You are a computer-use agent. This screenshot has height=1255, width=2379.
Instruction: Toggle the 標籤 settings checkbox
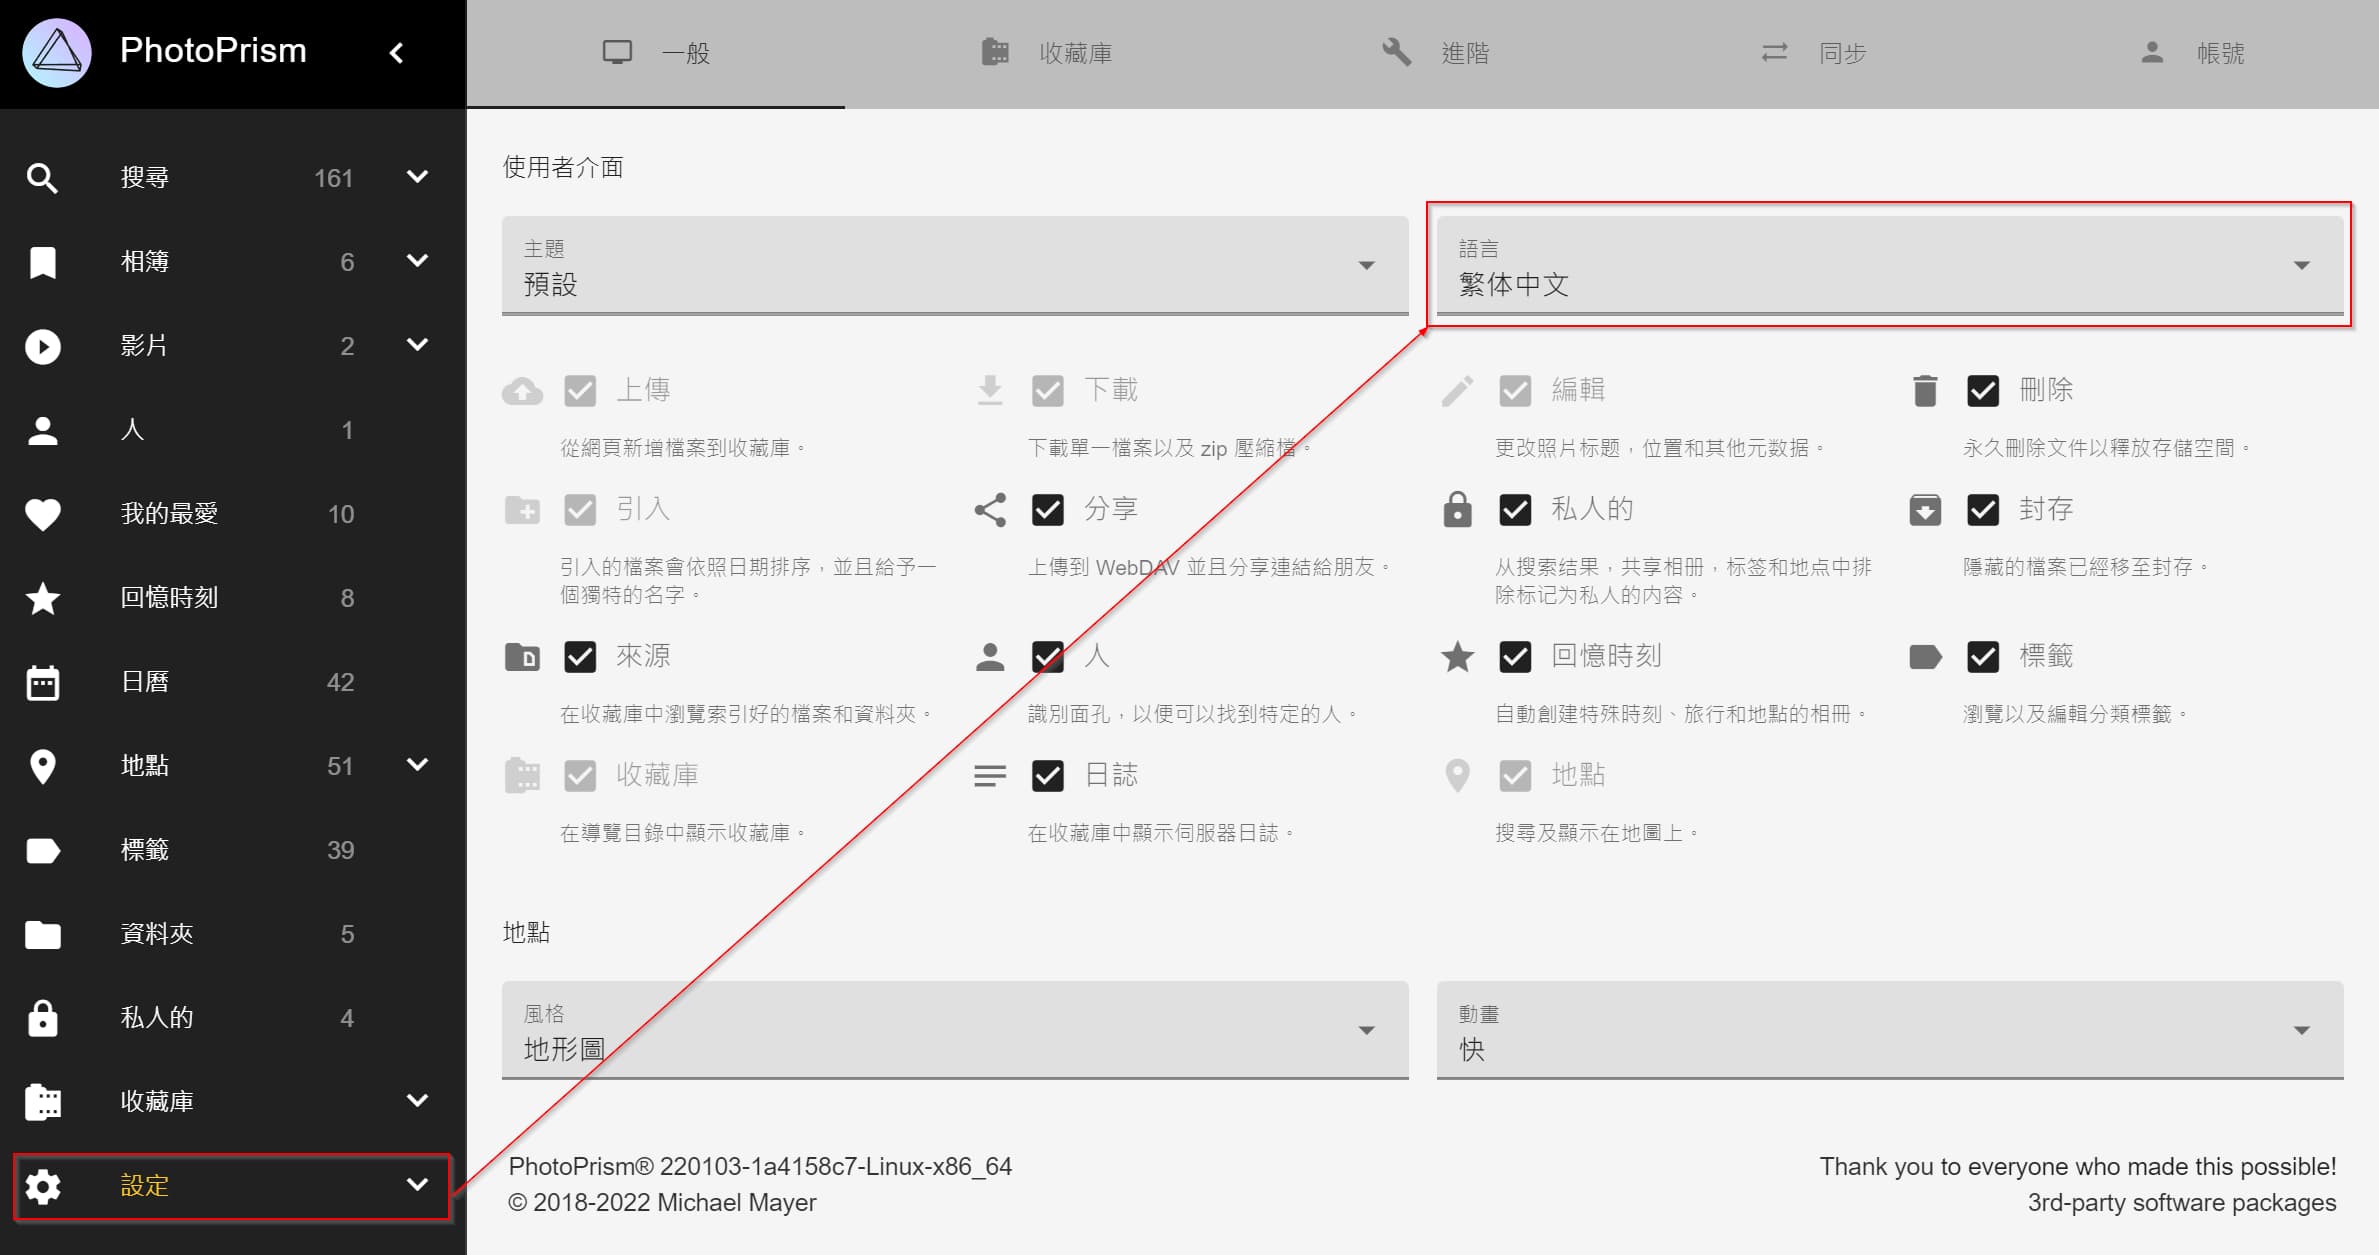point(1983,657)
